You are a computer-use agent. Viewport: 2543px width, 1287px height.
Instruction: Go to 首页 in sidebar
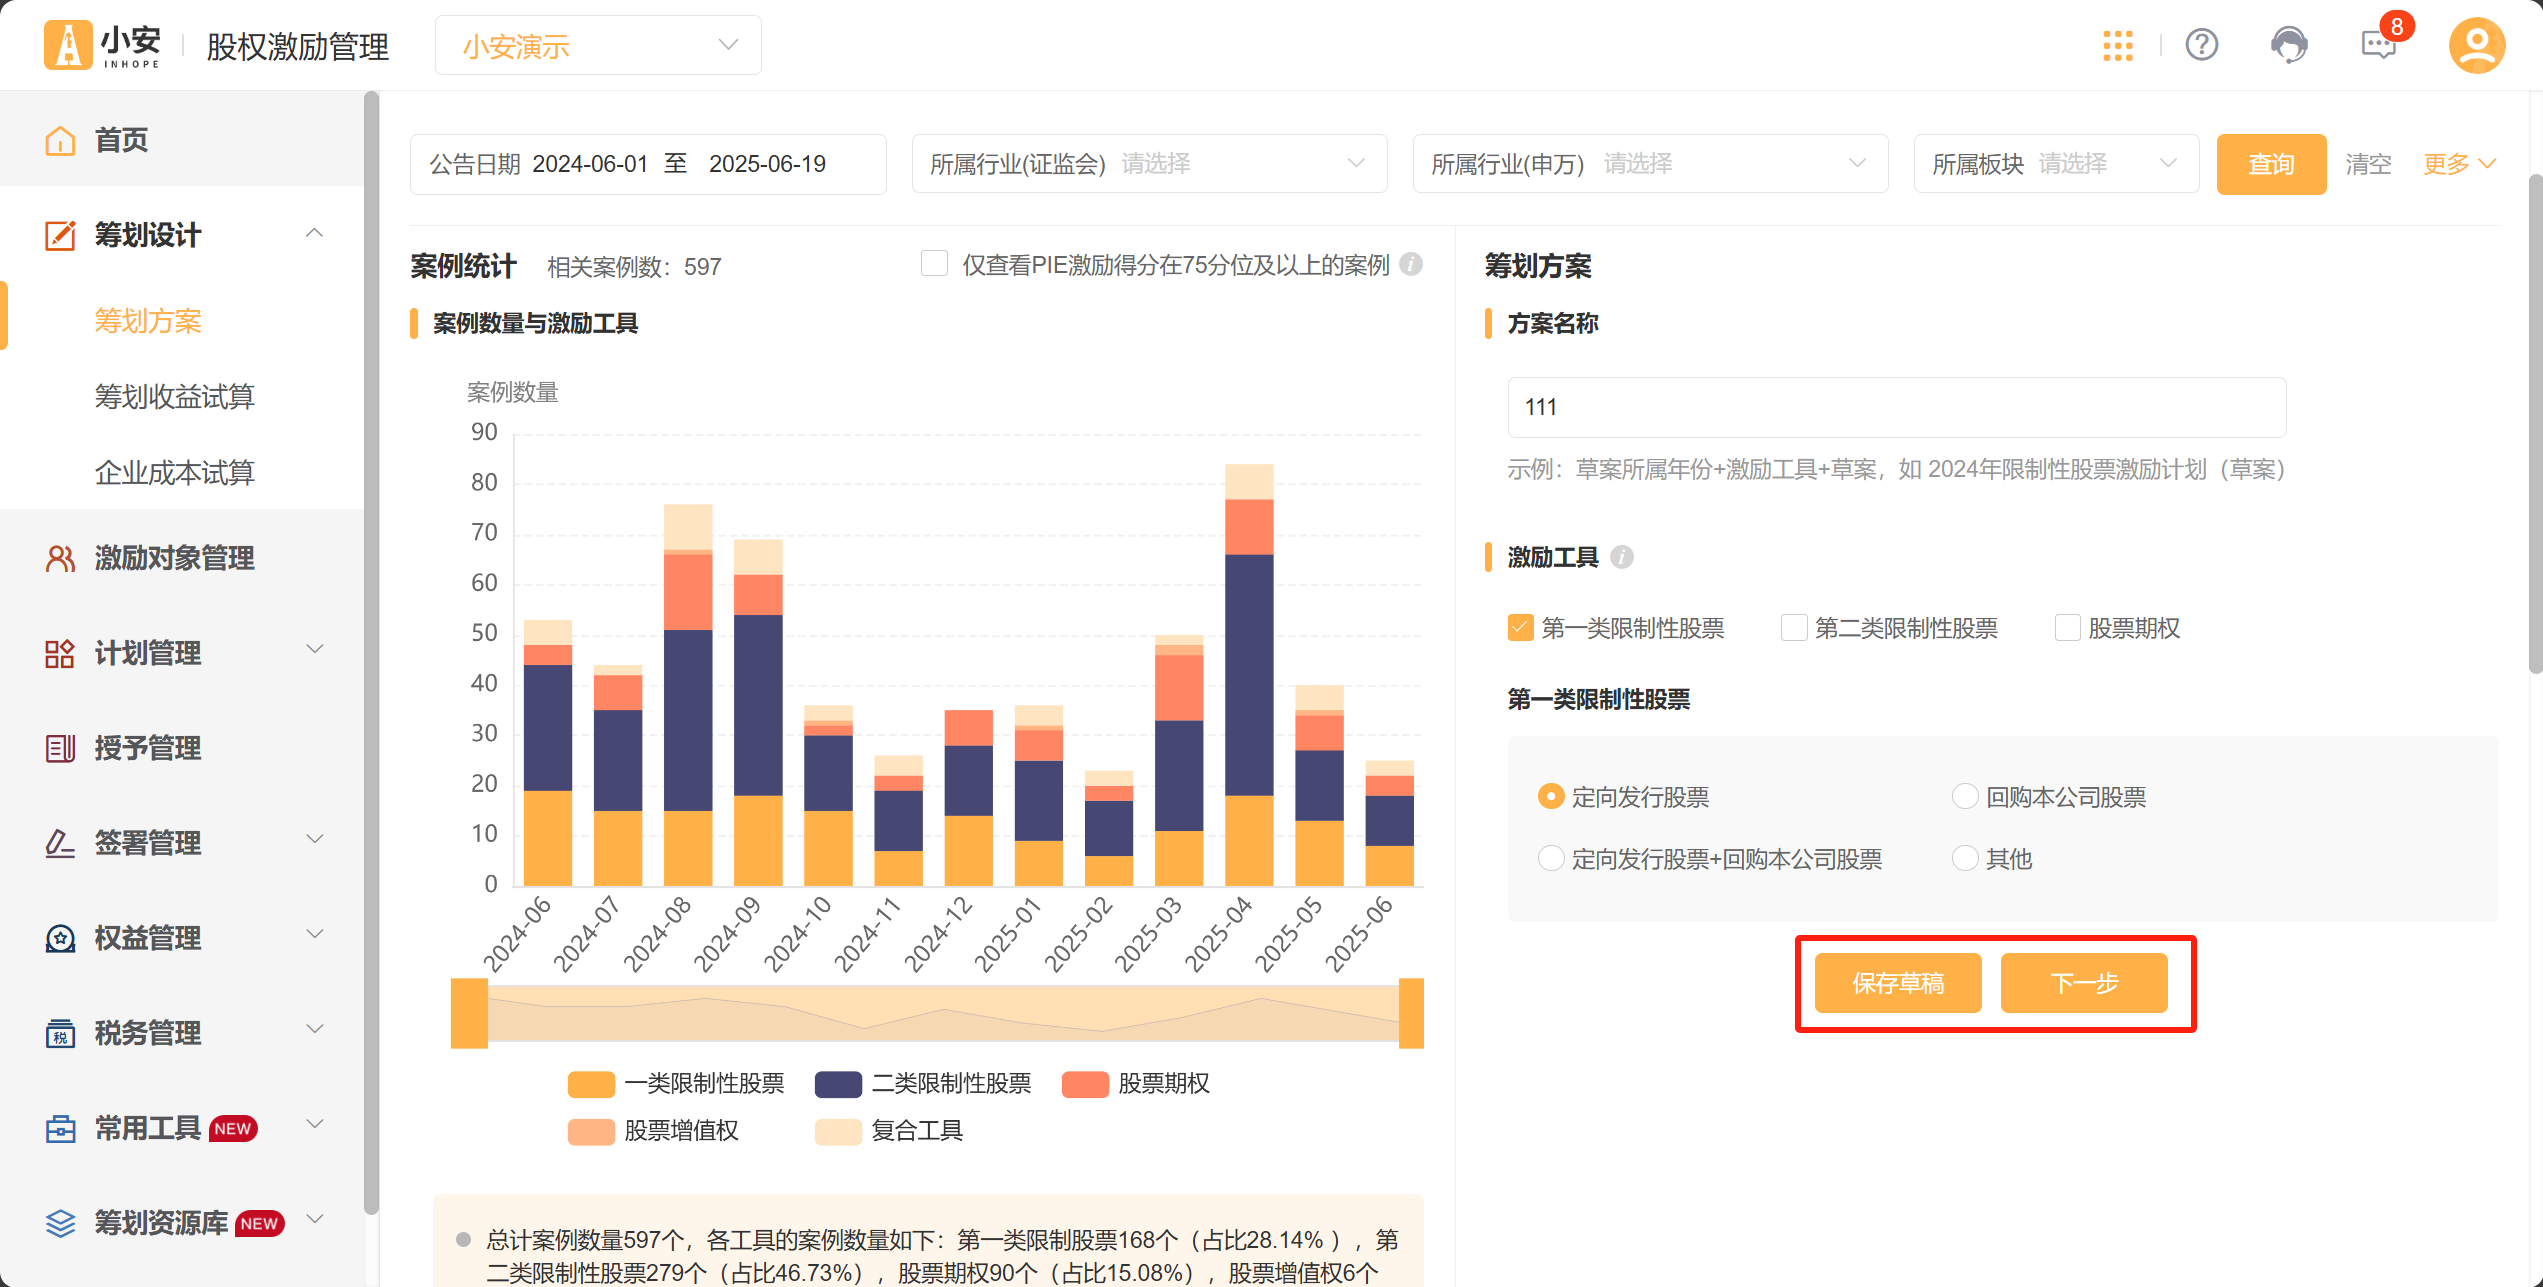coord(182,140)
